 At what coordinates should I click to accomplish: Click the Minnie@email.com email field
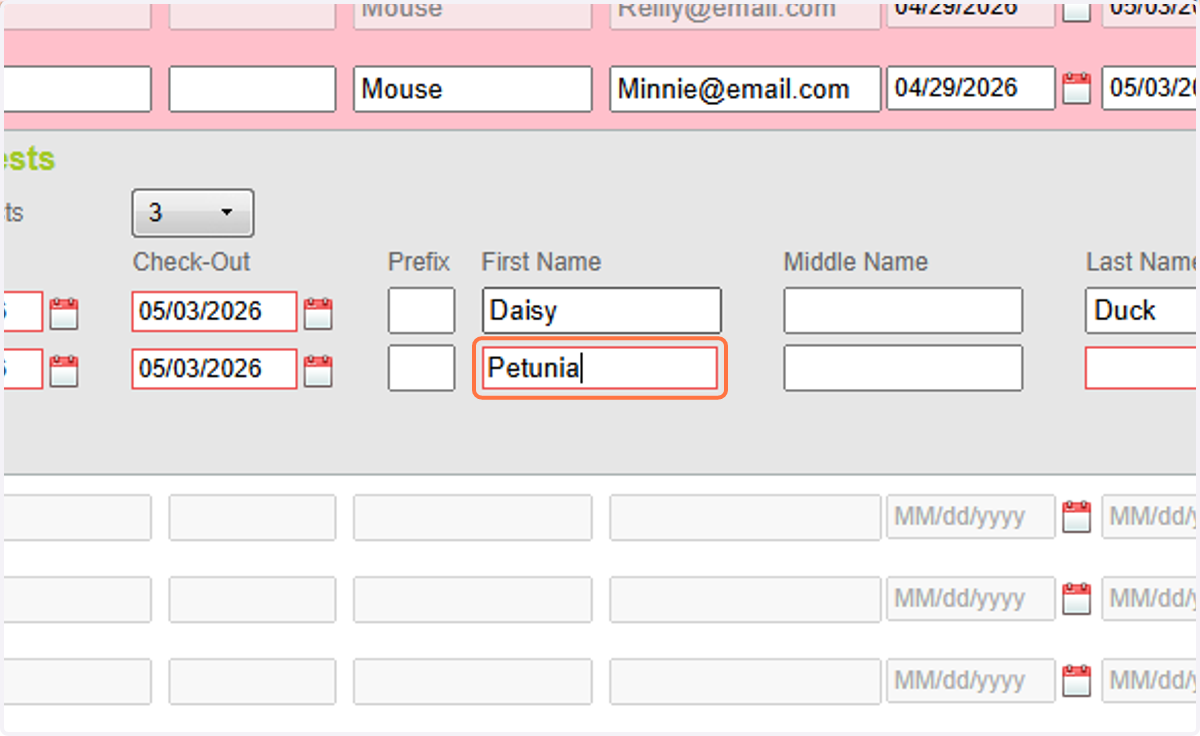click(x=745, y=89)
